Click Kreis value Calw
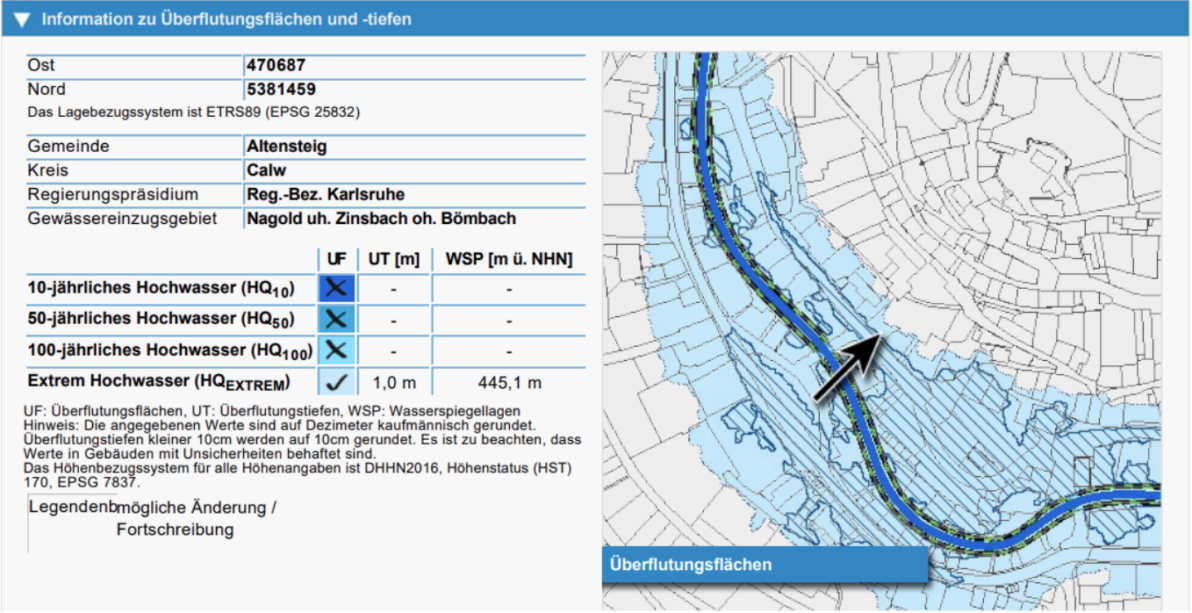Viewport: 1192px width, 613px height. coord(266,170)
